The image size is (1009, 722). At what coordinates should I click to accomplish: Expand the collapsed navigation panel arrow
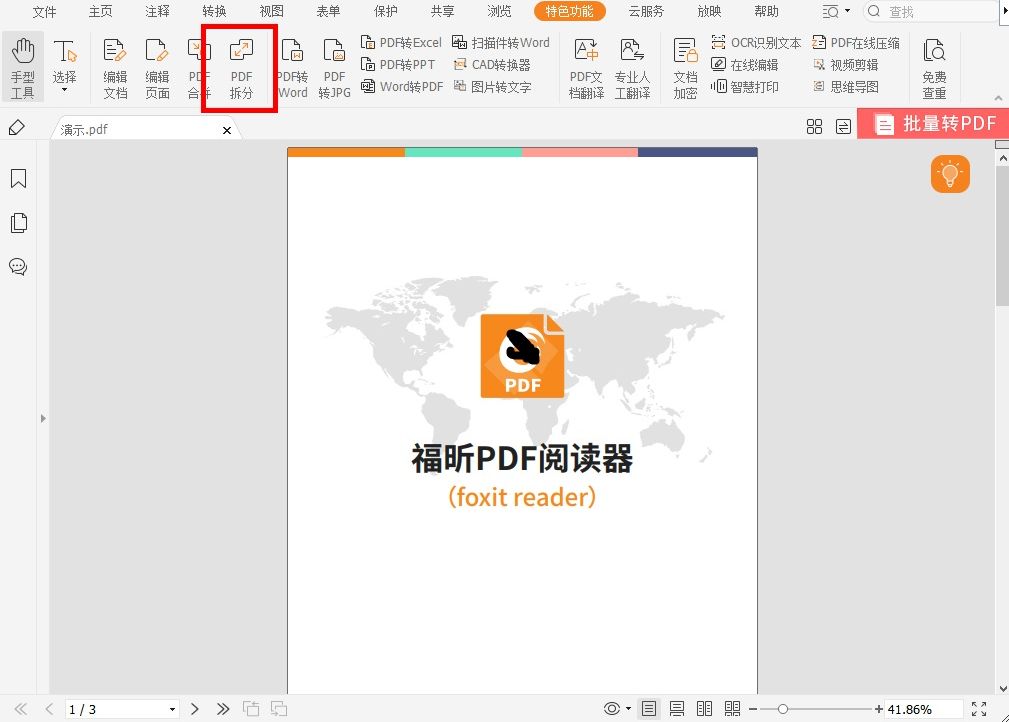(43, 419)
